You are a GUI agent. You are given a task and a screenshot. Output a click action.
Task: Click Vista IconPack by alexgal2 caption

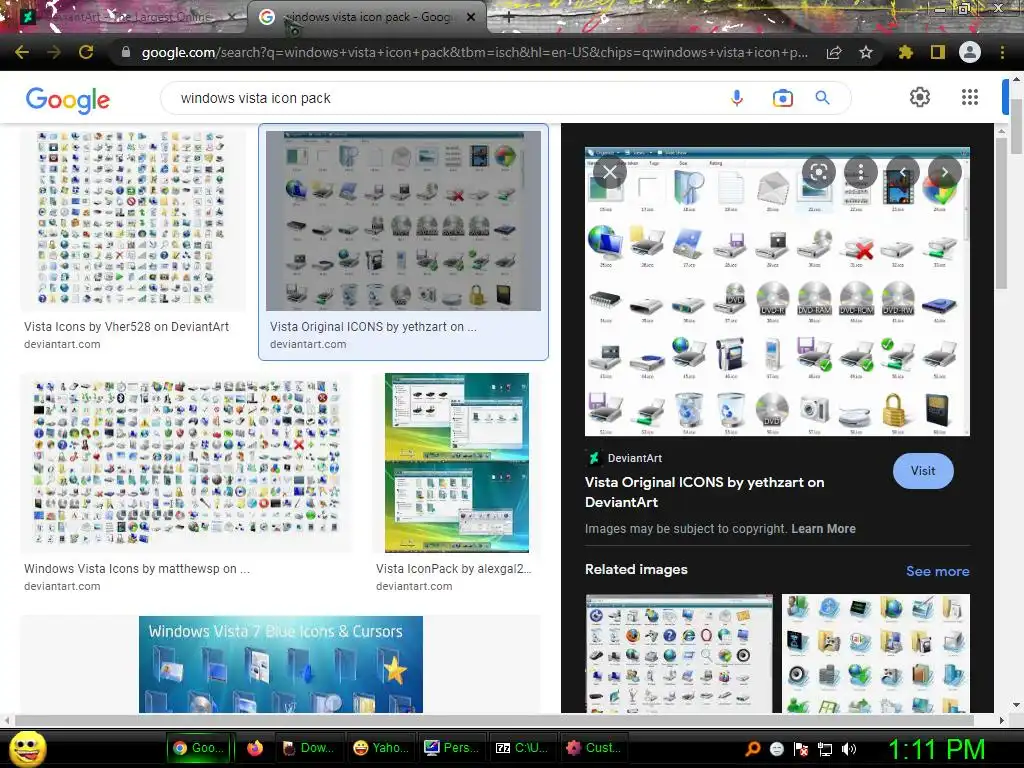(454, 569)
